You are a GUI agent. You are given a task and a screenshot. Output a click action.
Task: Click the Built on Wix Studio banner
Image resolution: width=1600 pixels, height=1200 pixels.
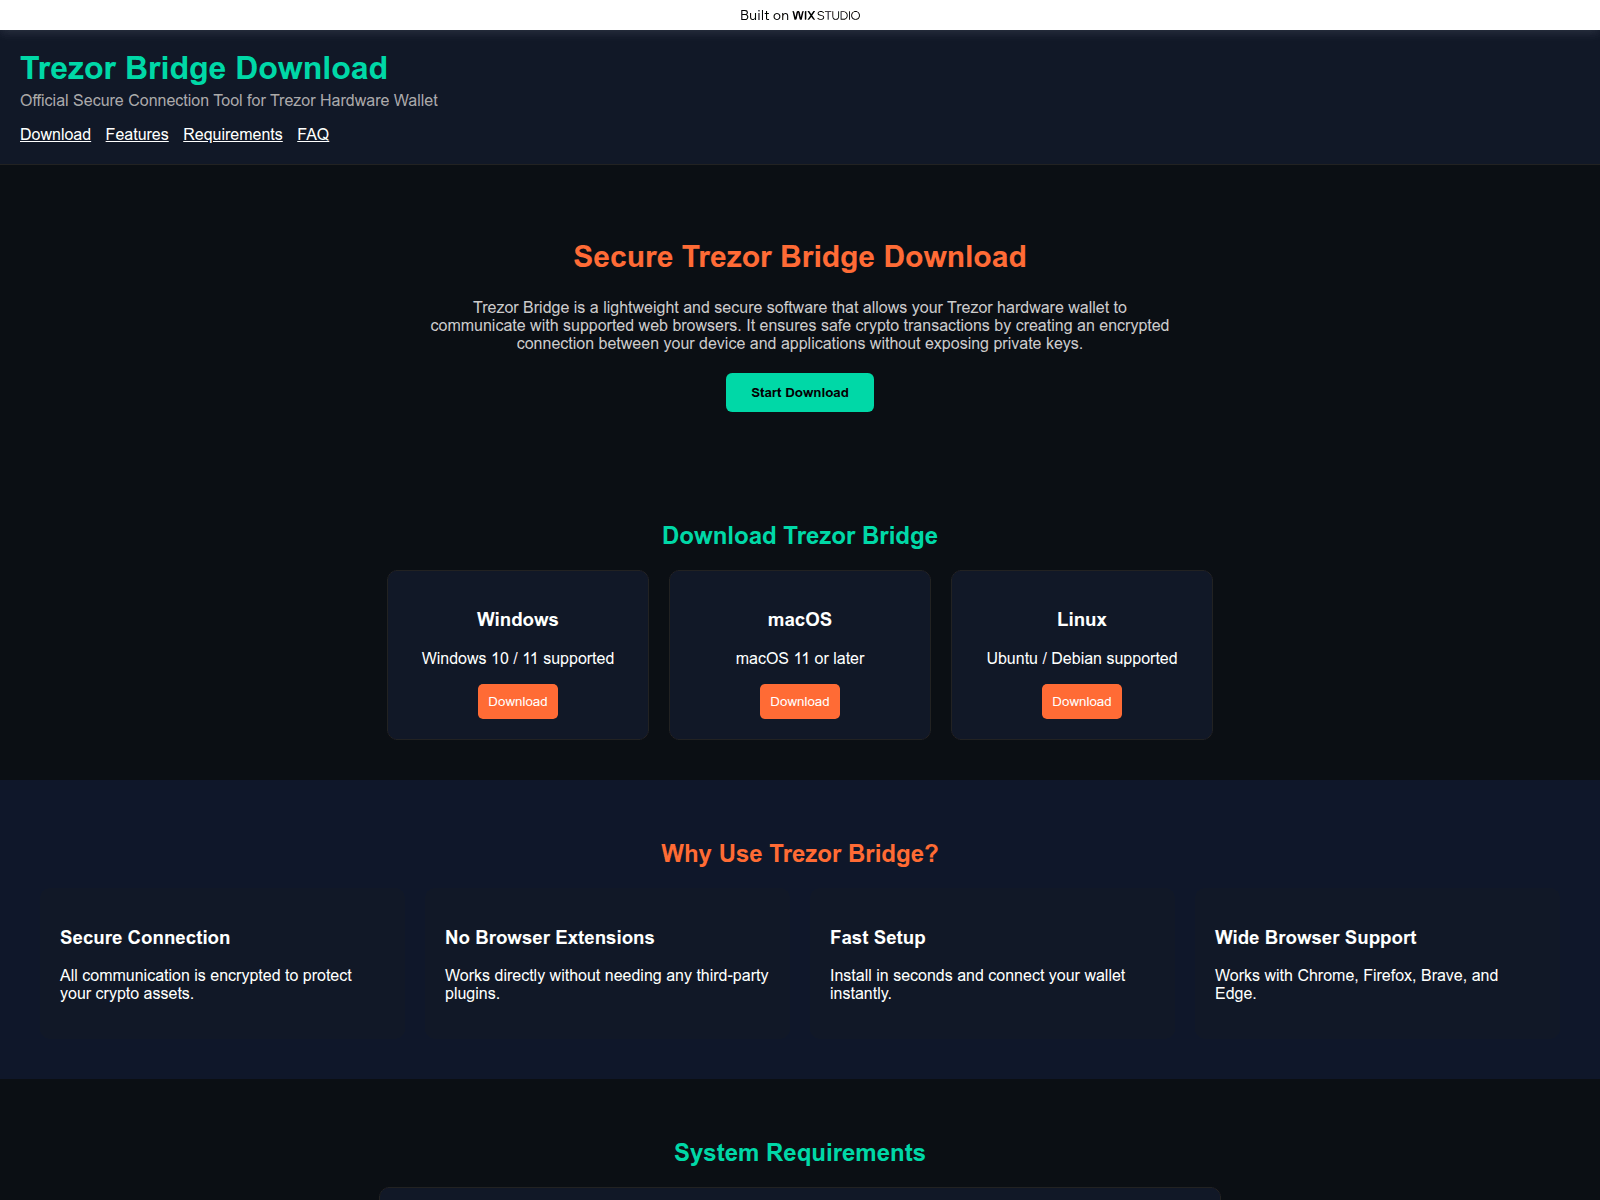(799, 15)
